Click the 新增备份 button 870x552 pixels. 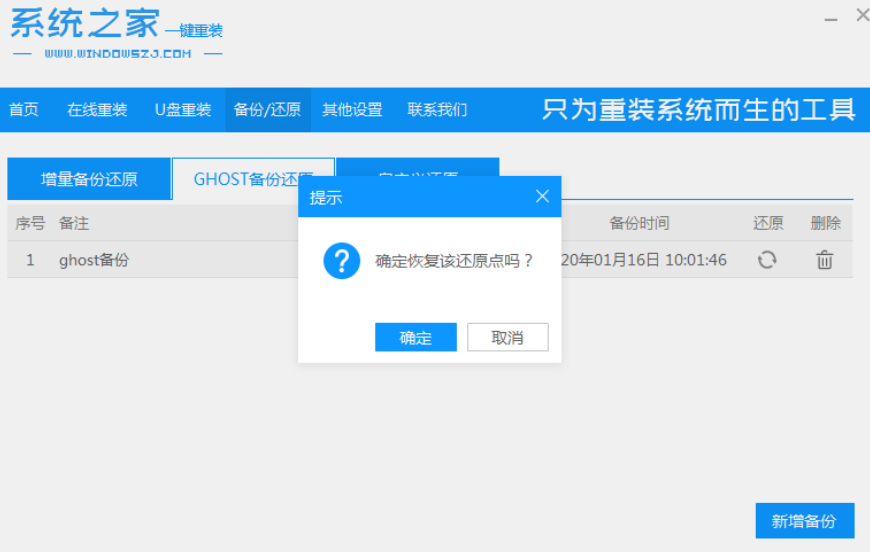[804, 521]
